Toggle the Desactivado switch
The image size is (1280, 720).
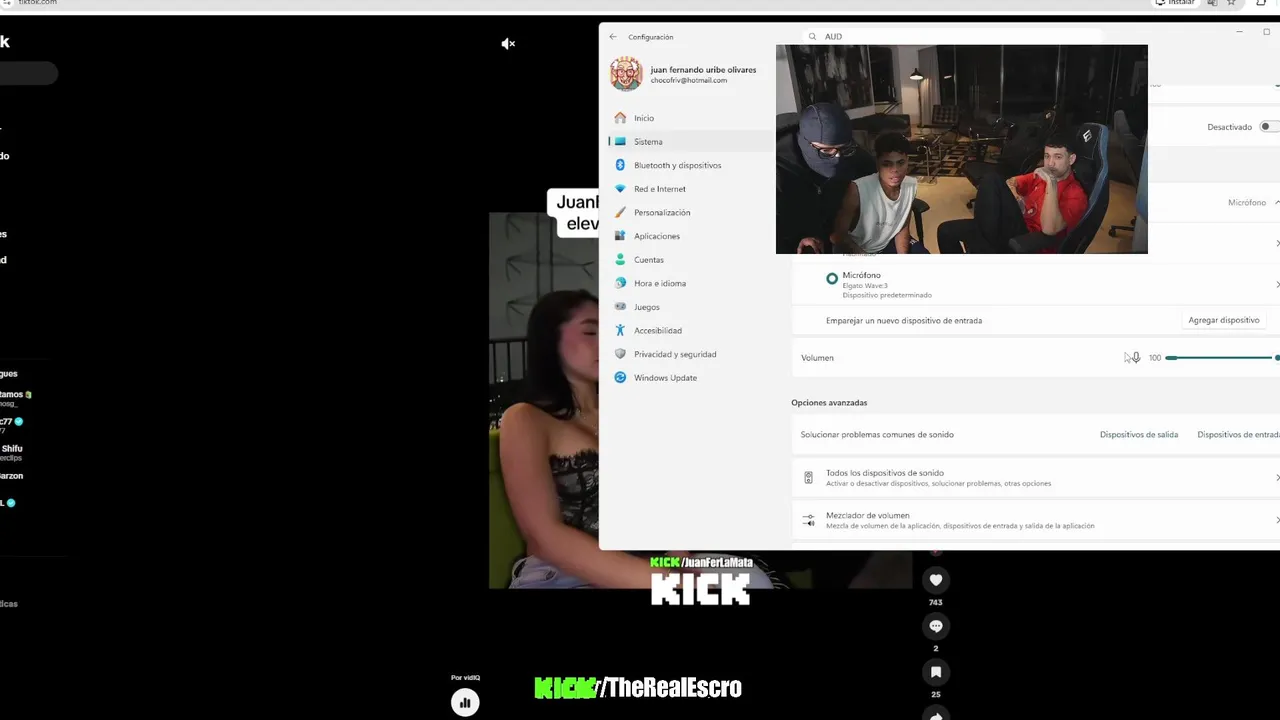1268,127
